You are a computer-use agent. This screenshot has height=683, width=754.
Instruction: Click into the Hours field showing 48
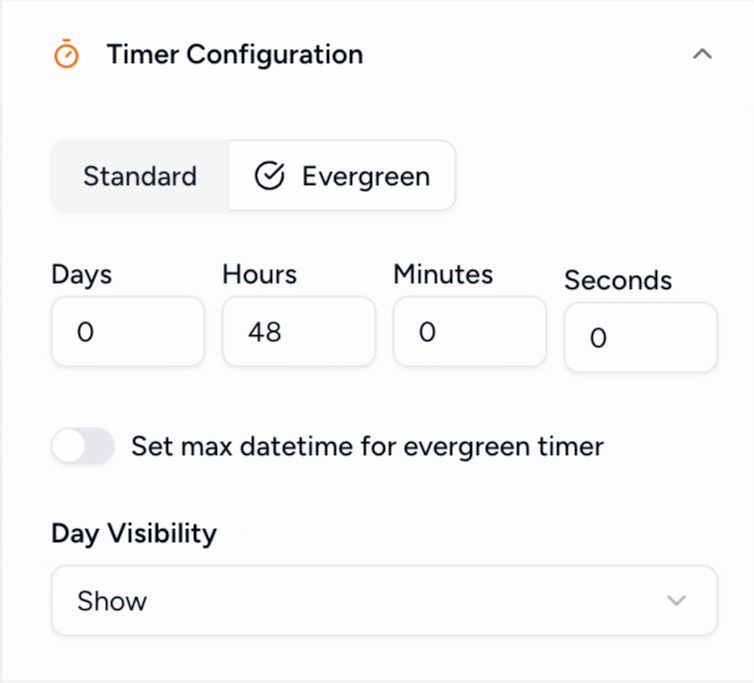pyautogui.click(x=298, y=331)
